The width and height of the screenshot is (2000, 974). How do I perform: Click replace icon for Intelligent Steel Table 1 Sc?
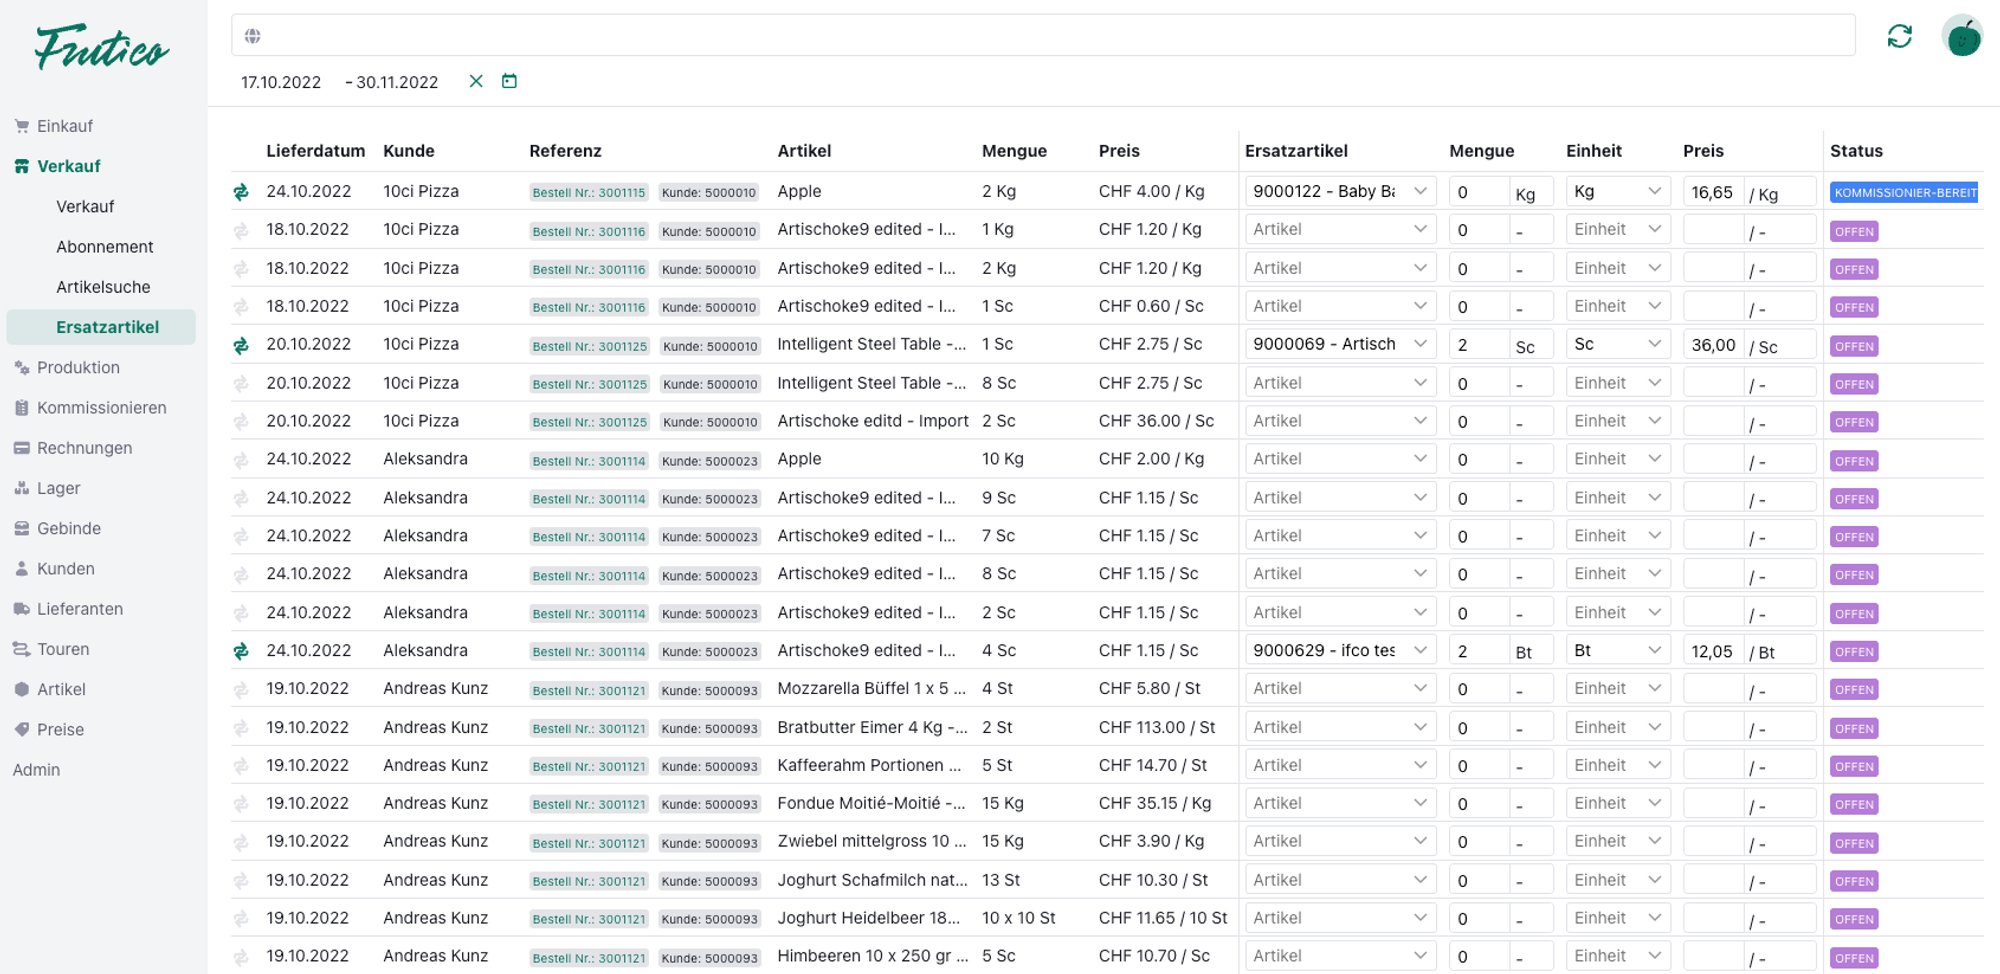tap(241, 345)
